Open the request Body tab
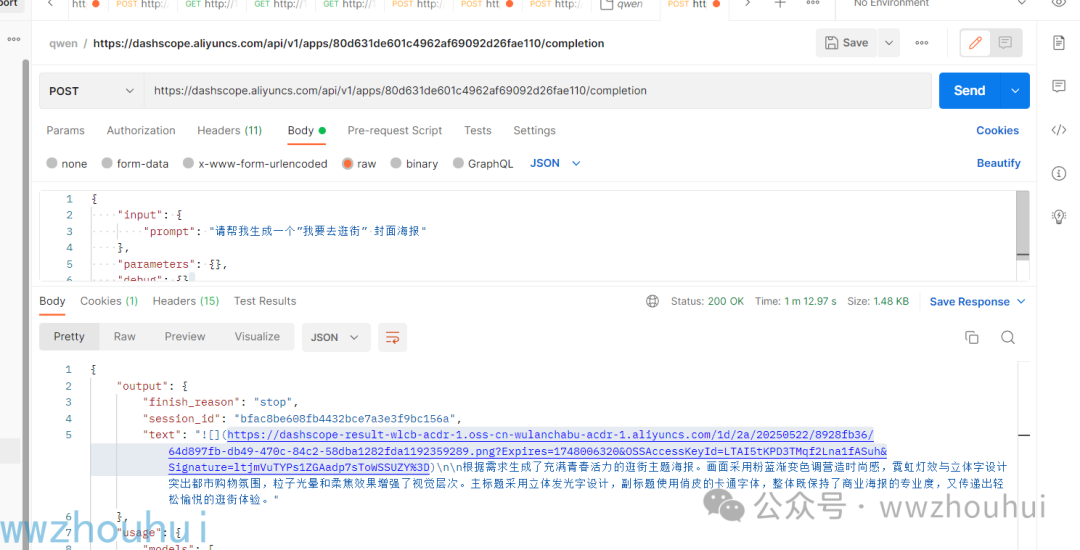 point(307,130)
